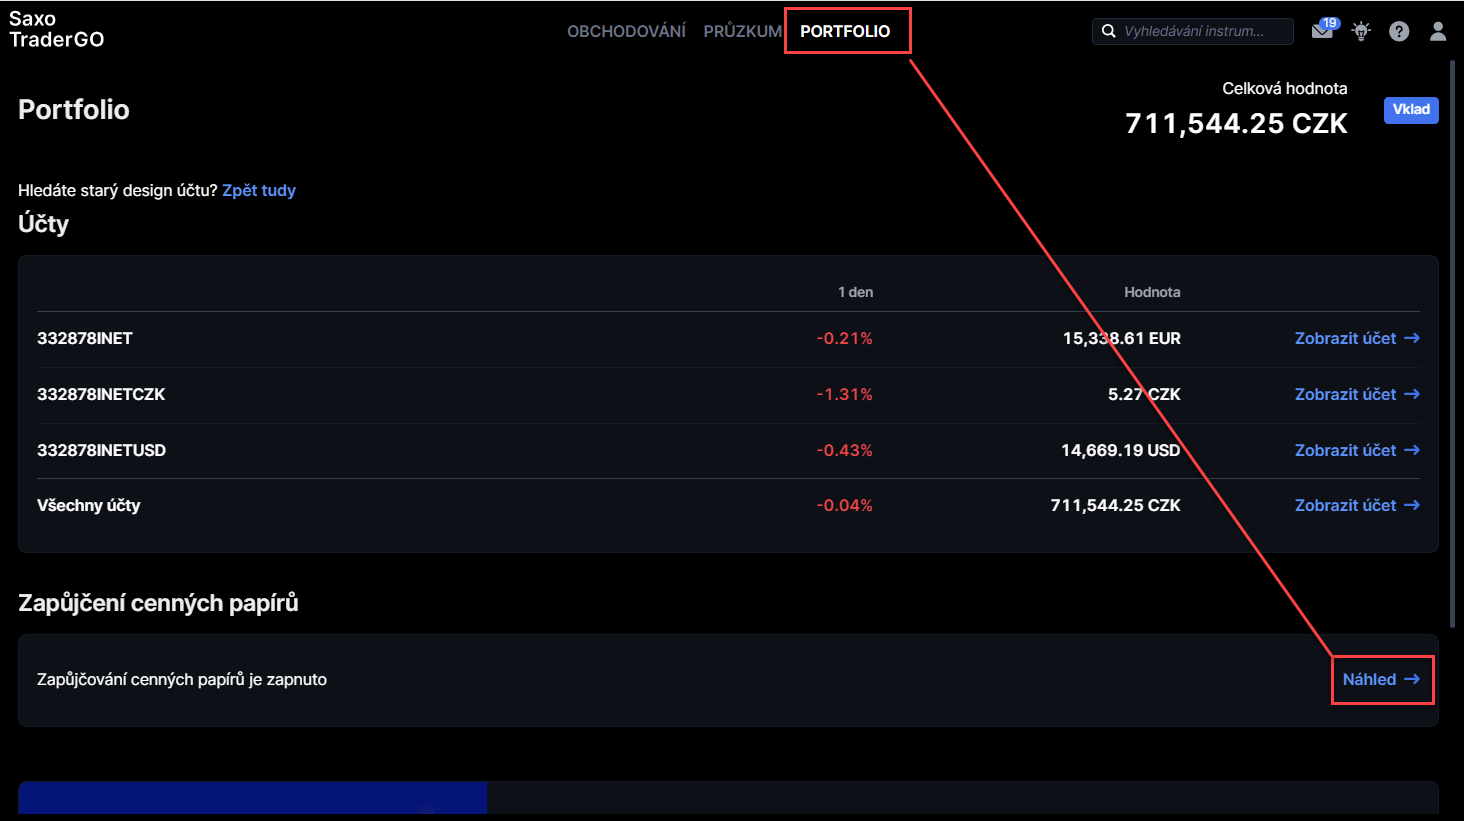The image size is (1464, 821).
Task: Focus the instrument search field
Action: coord(1200,31)
